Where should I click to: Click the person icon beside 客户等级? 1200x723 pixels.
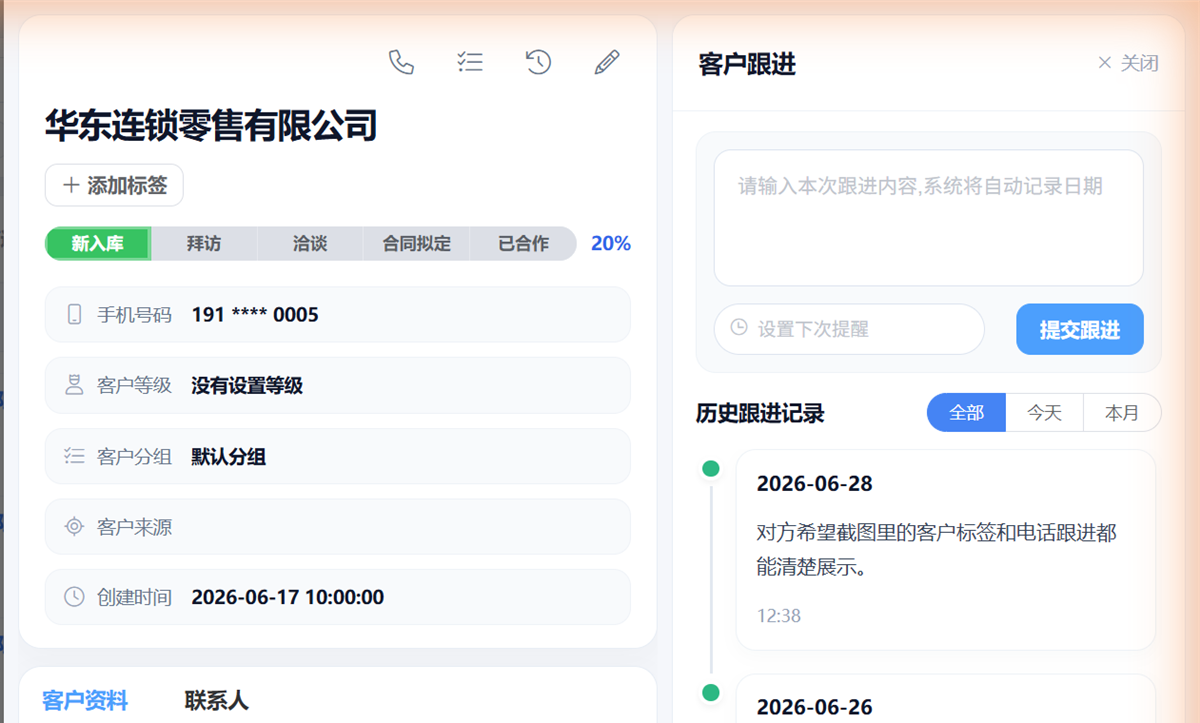click(74, 385)
